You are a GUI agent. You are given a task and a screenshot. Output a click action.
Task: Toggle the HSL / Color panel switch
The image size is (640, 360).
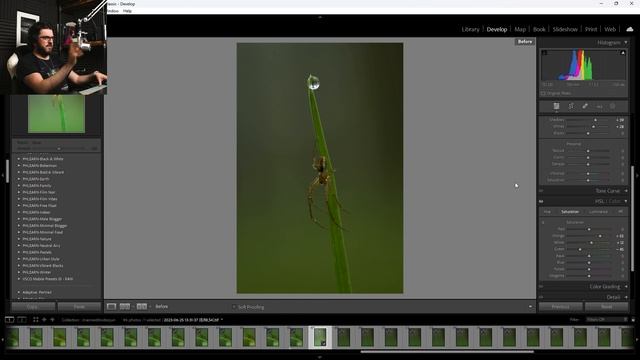pyautogui.click(x=541, y=201)
